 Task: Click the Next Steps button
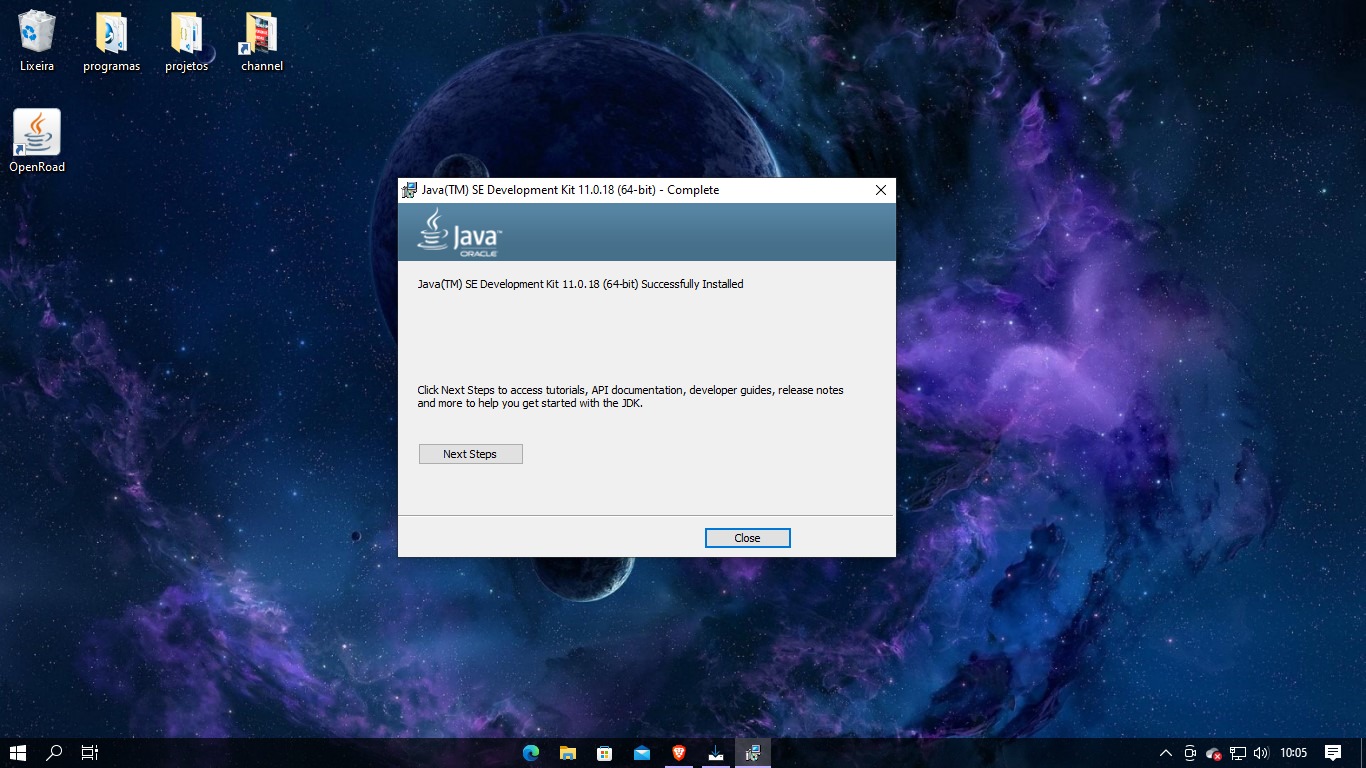coord(470,454)
